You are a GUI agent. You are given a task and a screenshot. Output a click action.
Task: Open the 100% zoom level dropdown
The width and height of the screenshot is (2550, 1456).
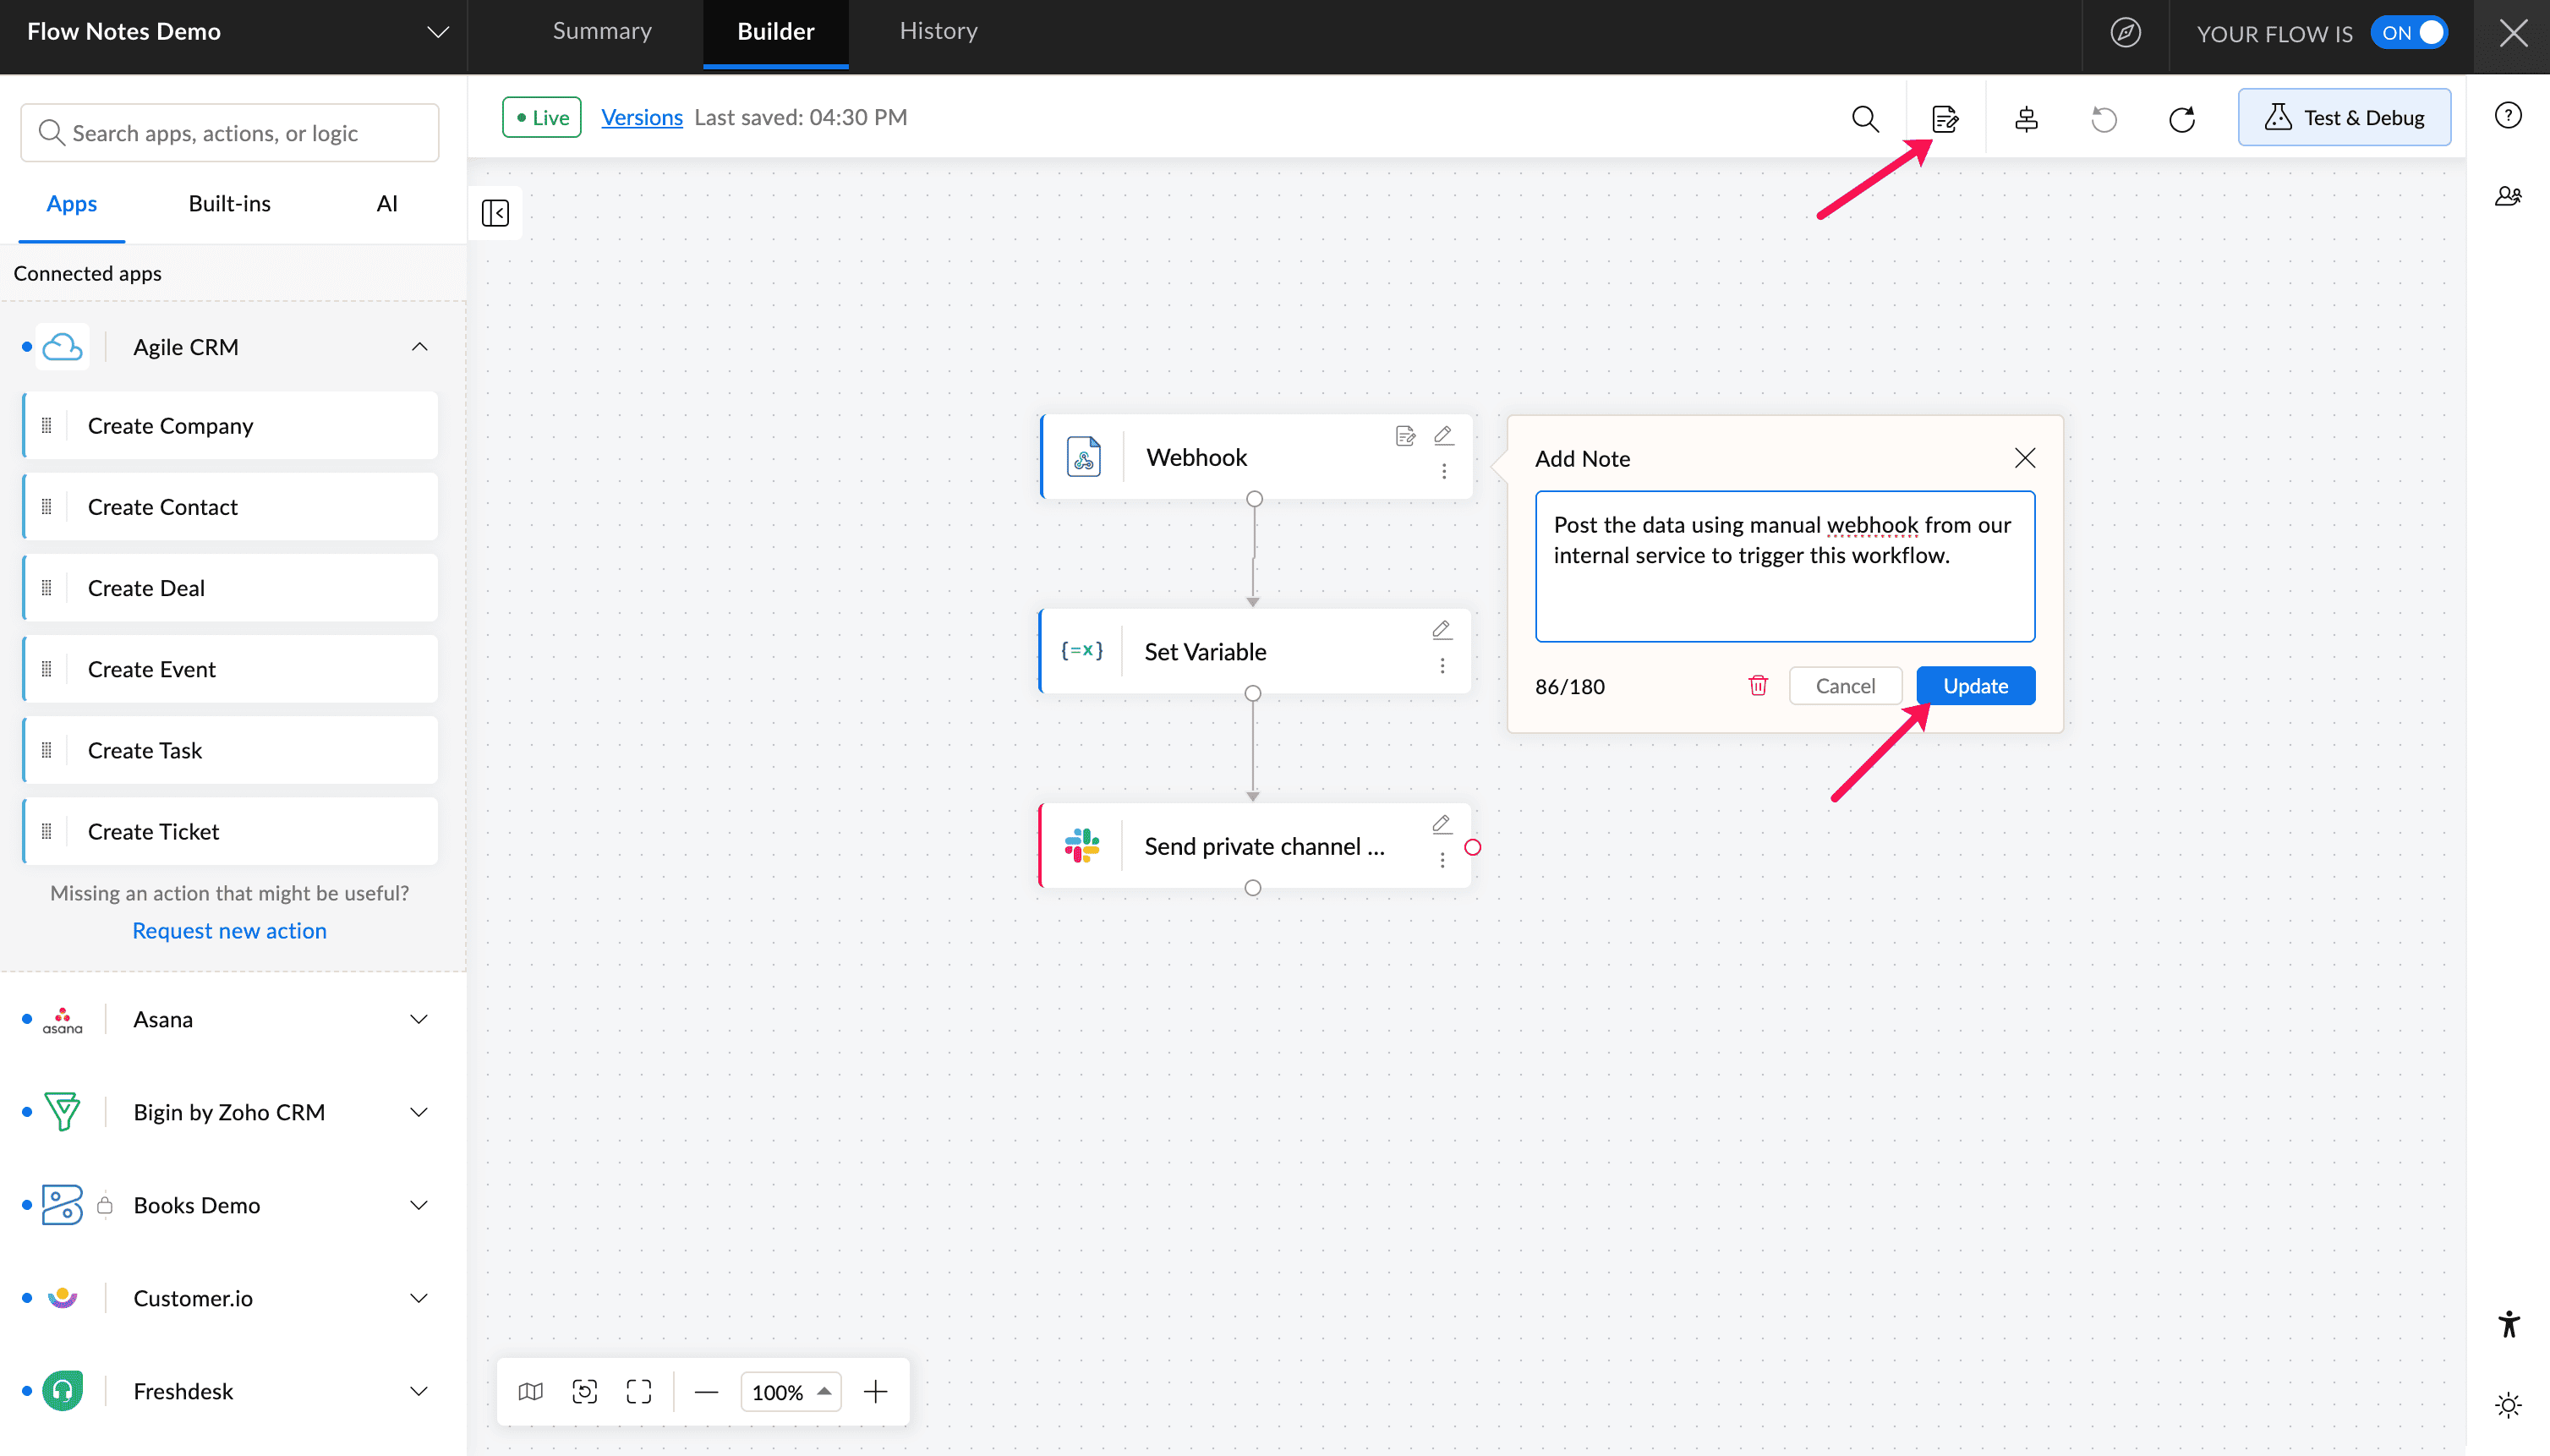790,1391
